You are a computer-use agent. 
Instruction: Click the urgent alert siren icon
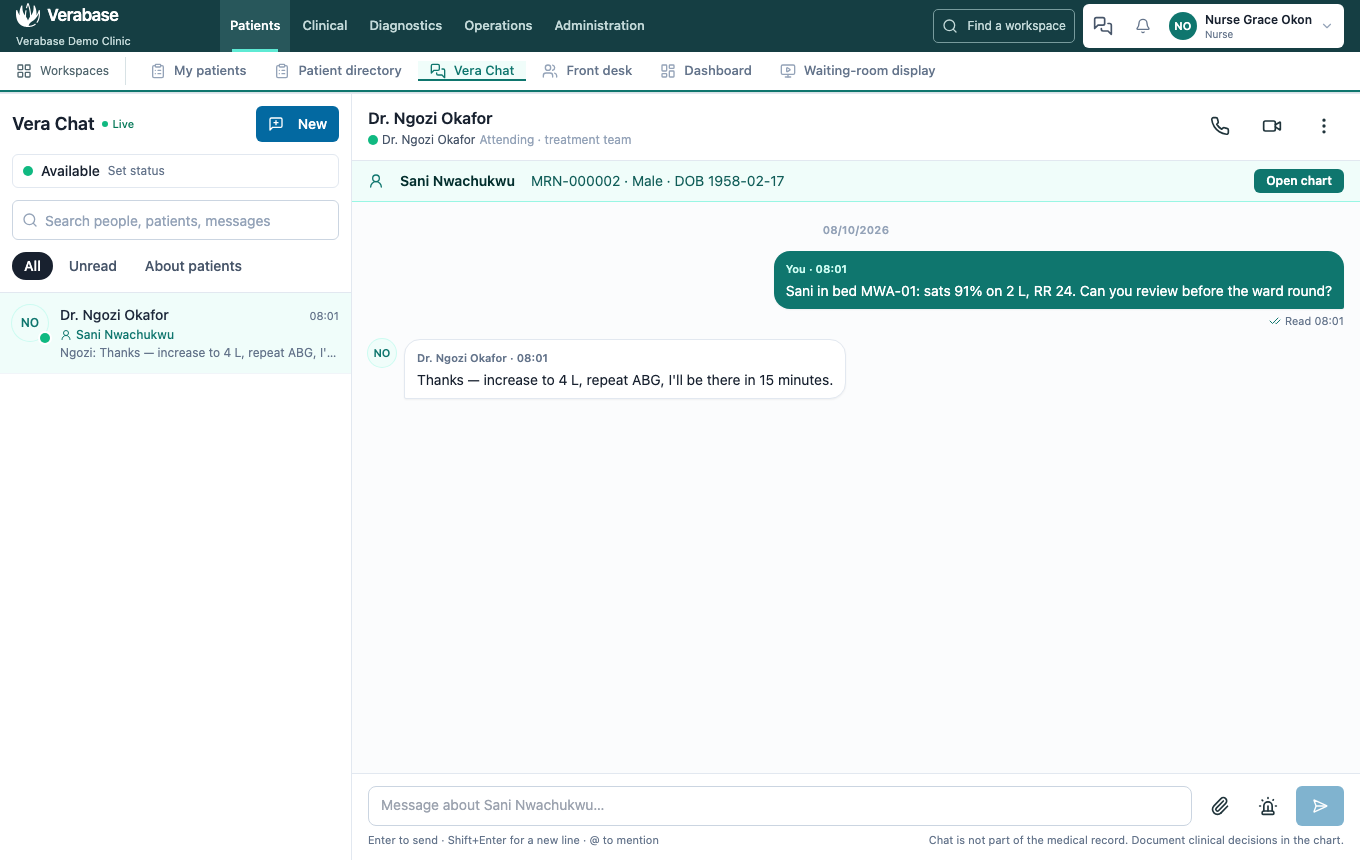pos(1268,806)
